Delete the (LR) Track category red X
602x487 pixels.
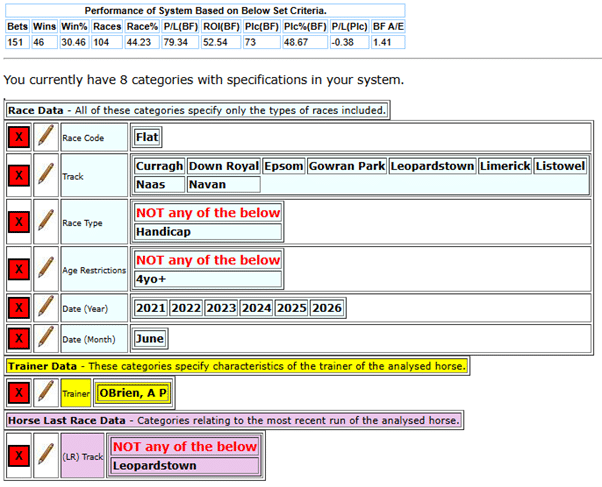tap(19, 456)
